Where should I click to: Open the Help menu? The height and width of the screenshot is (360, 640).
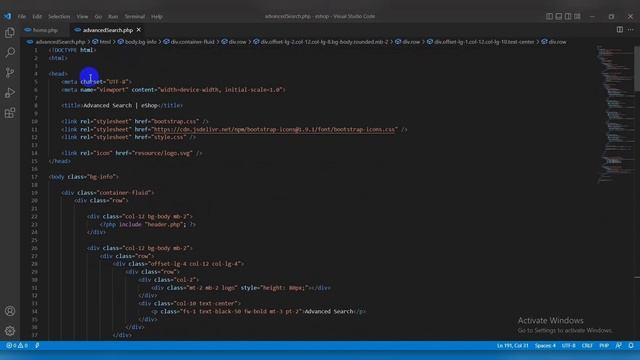pyautogui.click(x=157, y=17)
